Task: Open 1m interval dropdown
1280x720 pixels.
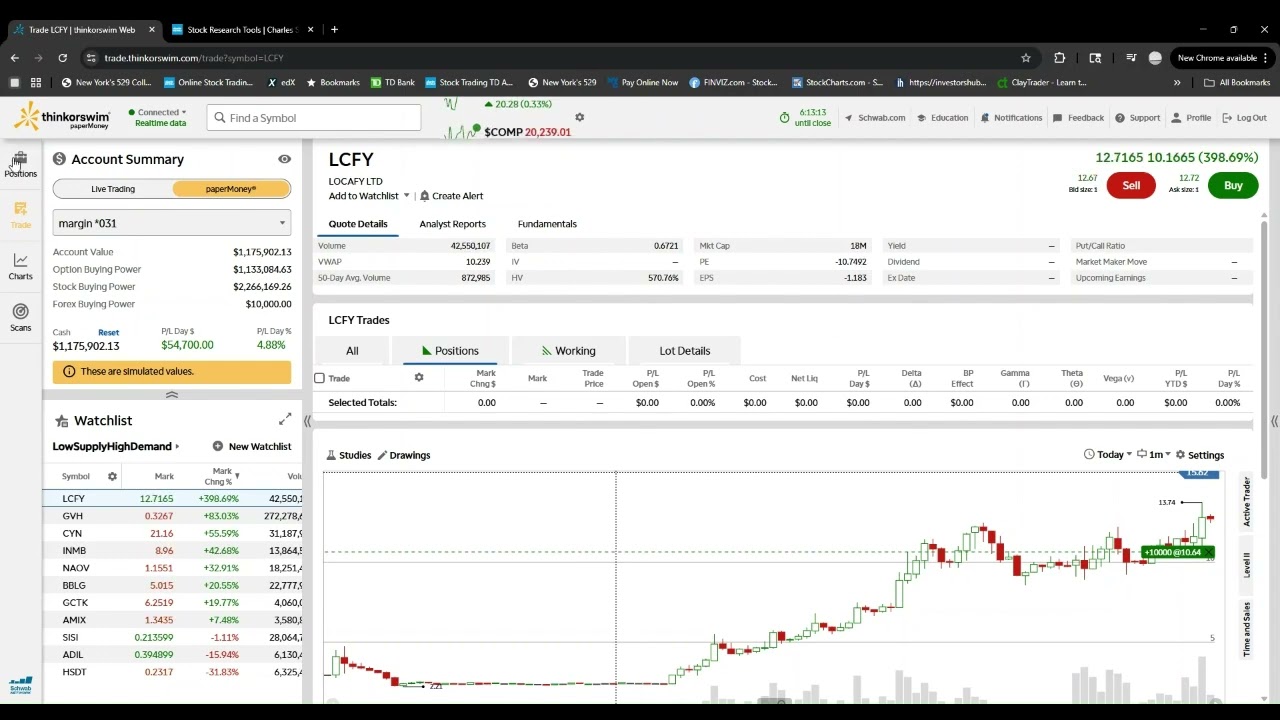Action: point(1154,455)
